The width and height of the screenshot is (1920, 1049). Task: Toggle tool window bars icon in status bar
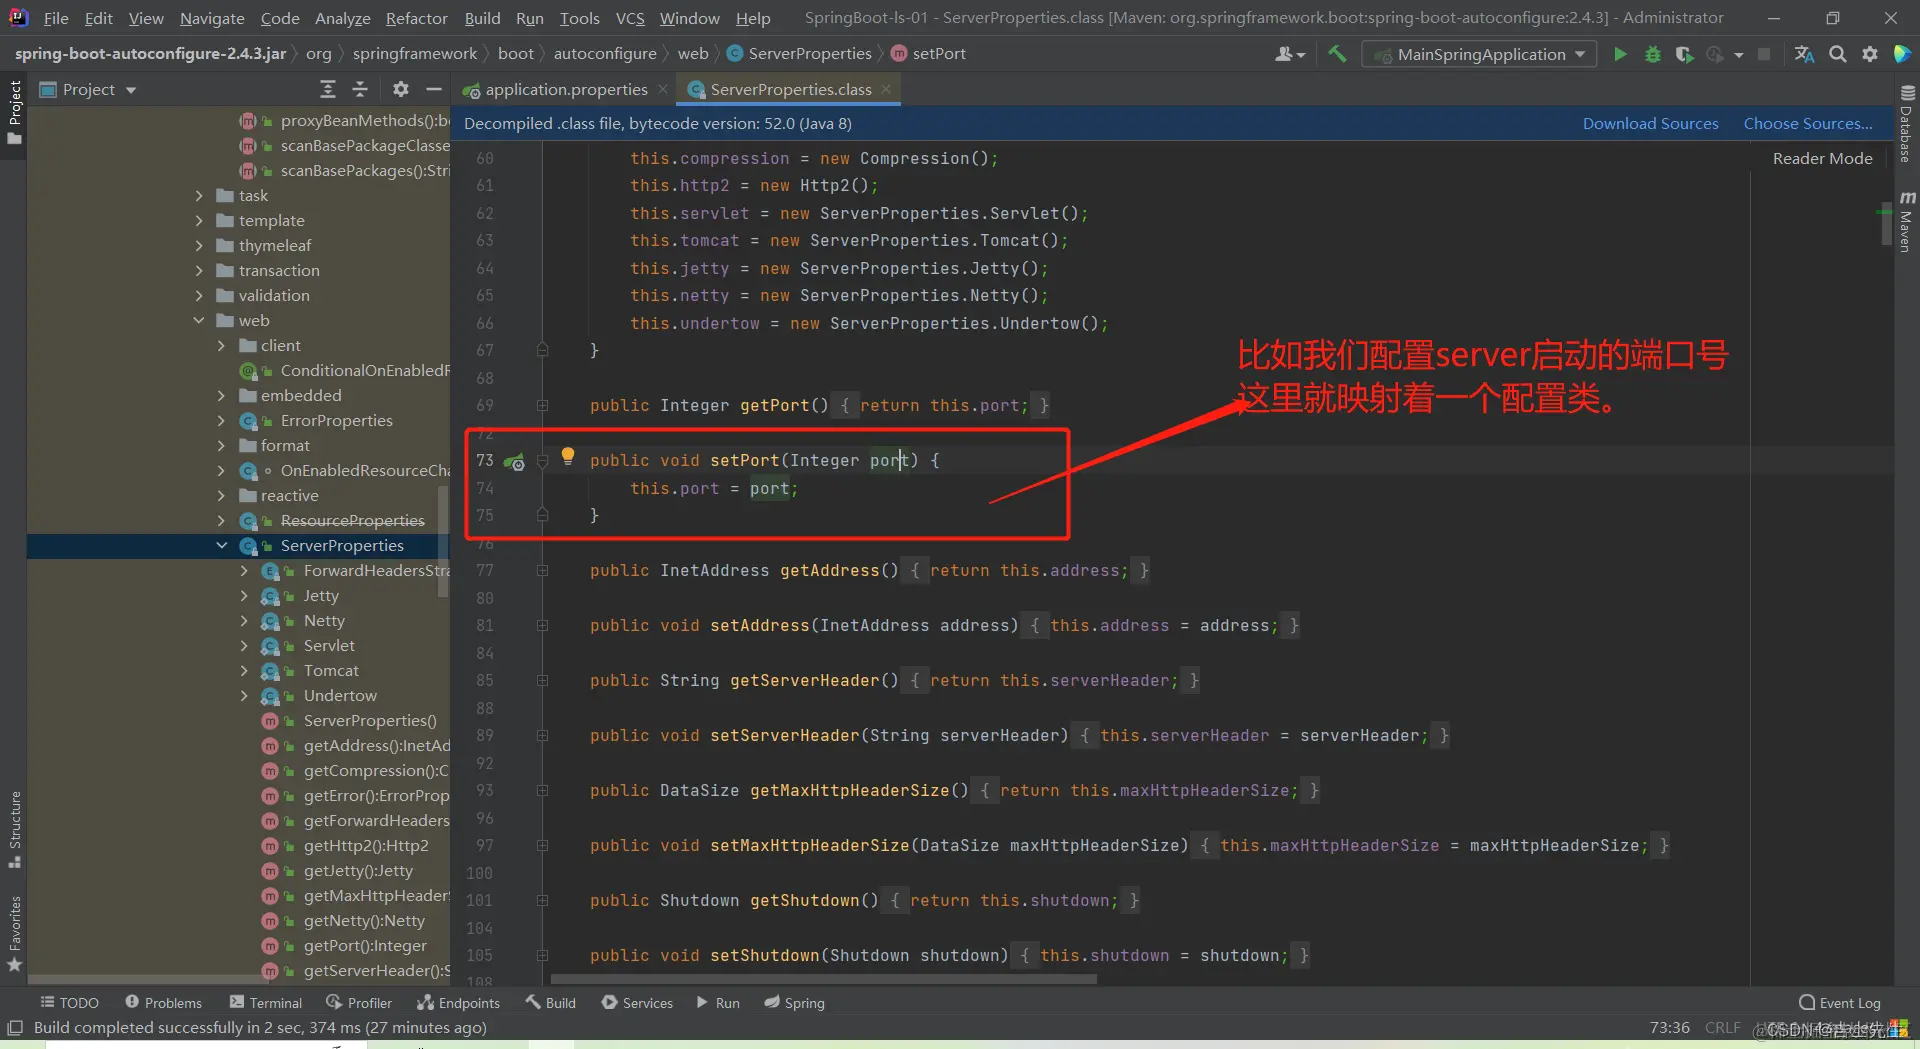point(15,1027)
